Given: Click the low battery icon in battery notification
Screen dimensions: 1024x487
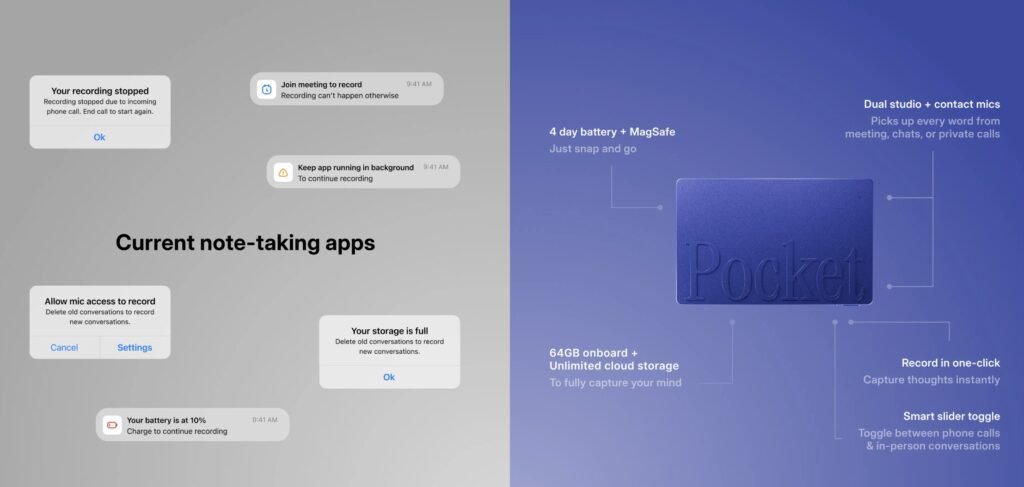Looking at the screenshot, I should coord(112,425).
